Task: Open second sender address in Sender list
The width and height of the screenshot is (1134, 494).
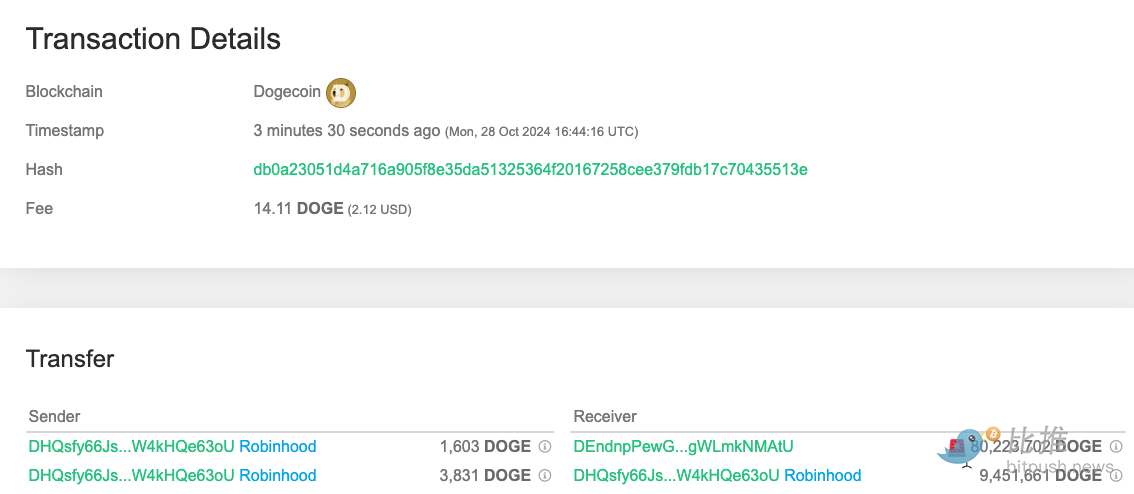Action: 131,476
